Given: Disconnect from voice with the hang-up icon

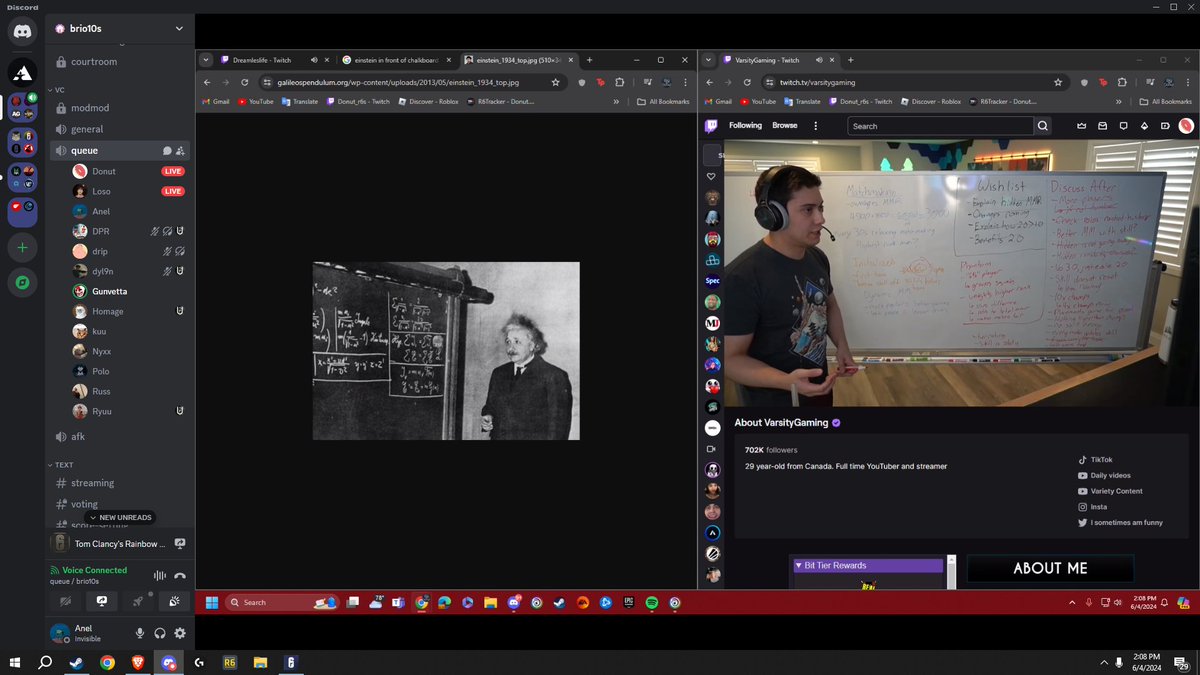Looking at the screenshot, I should tap(180, 575).
